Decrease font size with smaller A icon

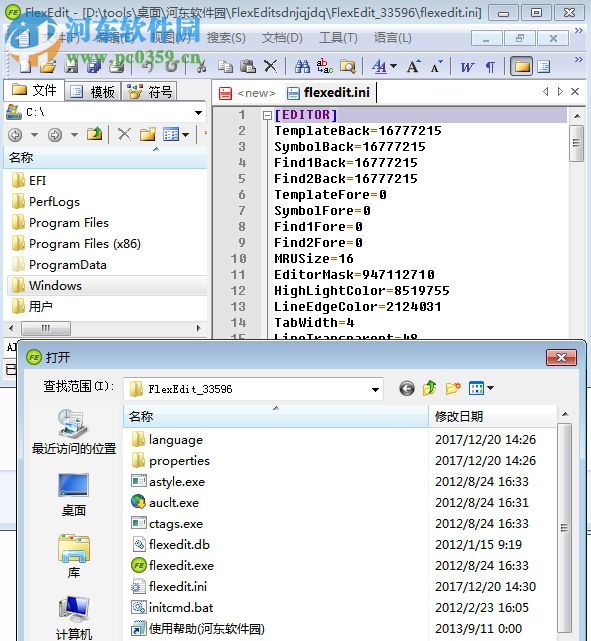pyautogui.click(x=436, y=66)
